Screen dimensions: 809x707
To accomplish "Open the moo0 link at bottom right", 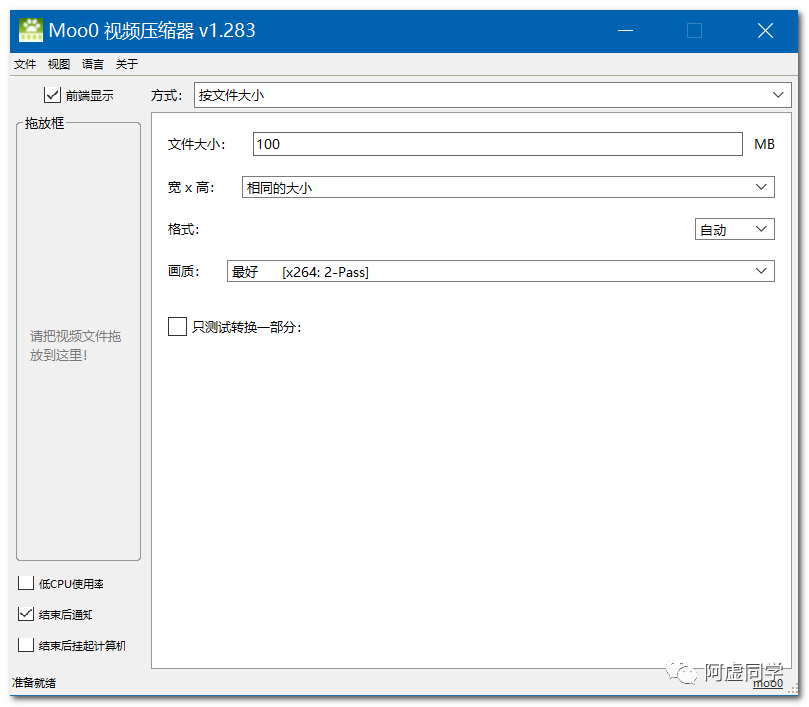I will tap(768, 684).
